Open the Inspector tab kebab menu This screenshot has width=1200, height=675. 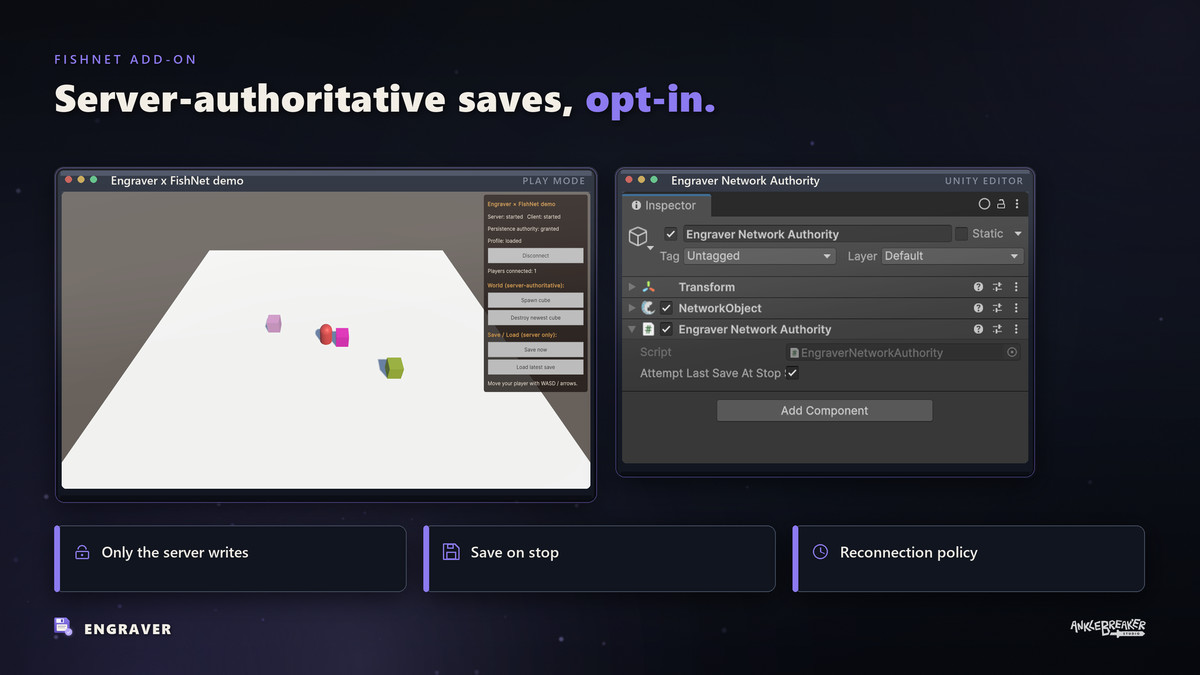[1017, 204]
